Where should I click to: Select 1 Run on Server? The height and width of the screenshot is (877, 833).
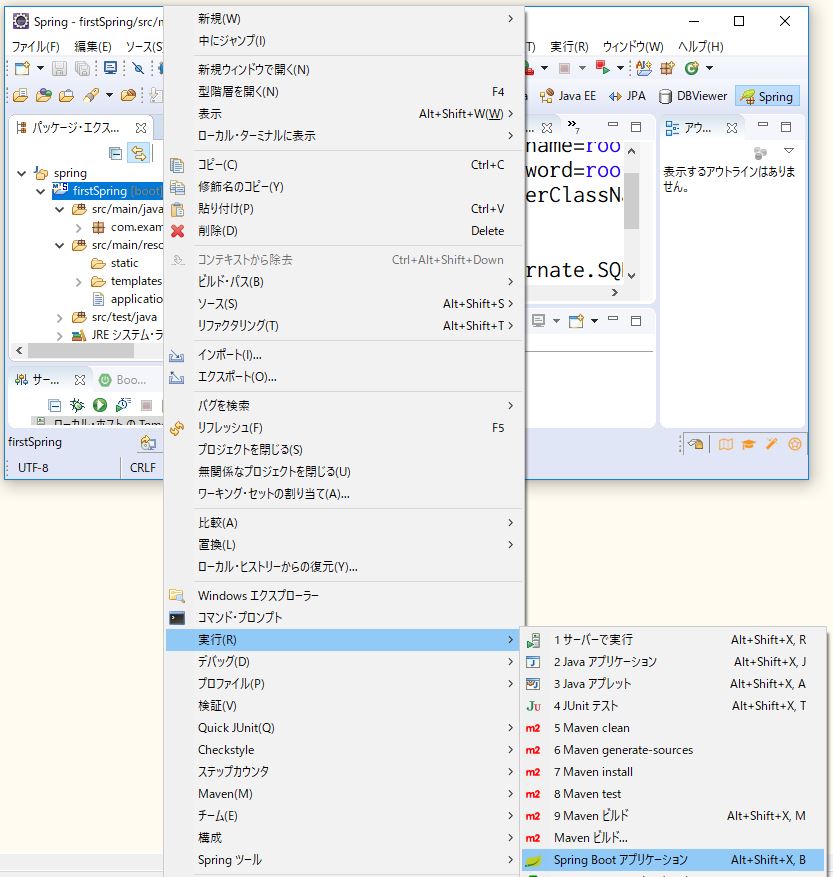coord(673,639)
